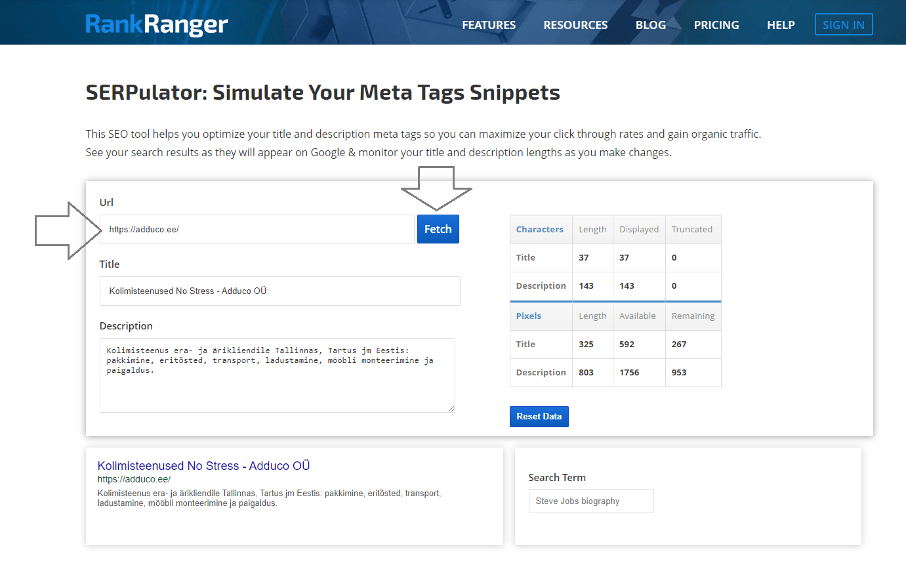Click inside the Title input field
Image resolution: width=906 pixels, height=570 pixels.
[280, 291]
